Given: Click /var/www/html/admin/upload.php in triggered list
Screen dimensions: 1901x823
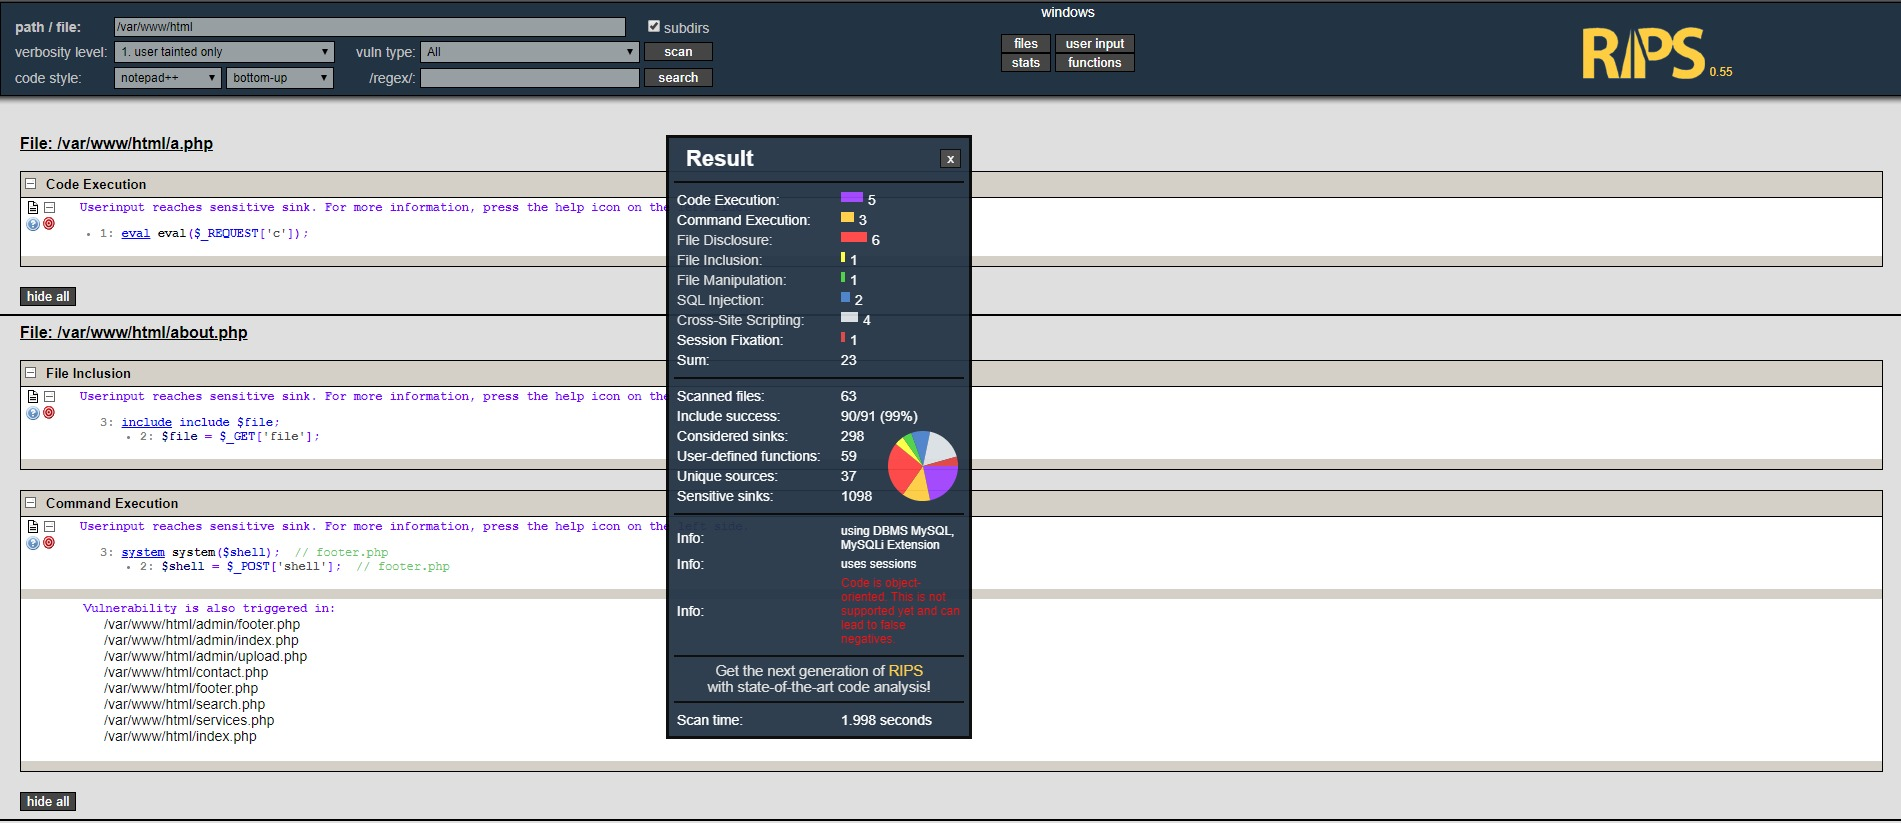Looking at the screenshot, I should click(205, 656).
